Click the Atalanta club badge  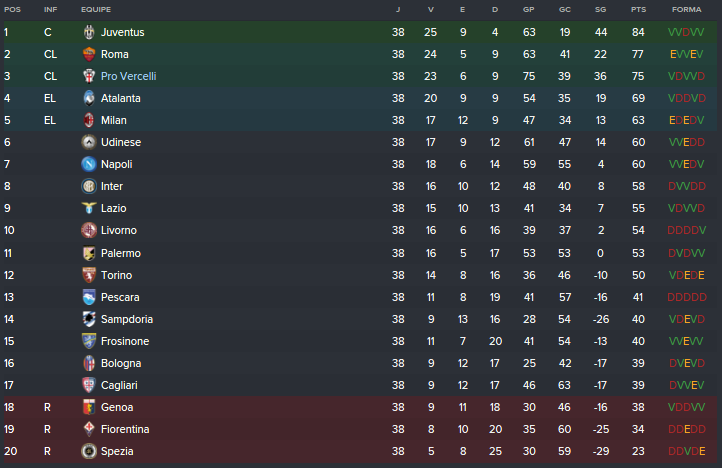click(89, 98)
